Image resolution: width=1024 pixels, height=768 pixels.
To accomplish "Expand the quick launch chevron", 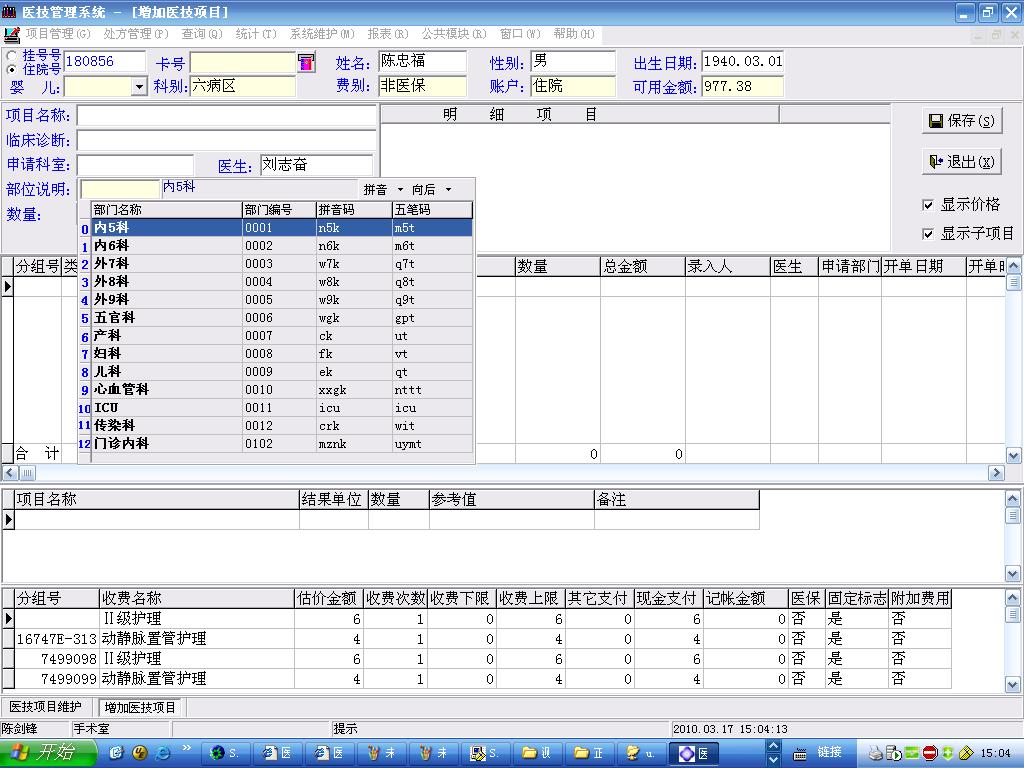I will pos(187,748).
